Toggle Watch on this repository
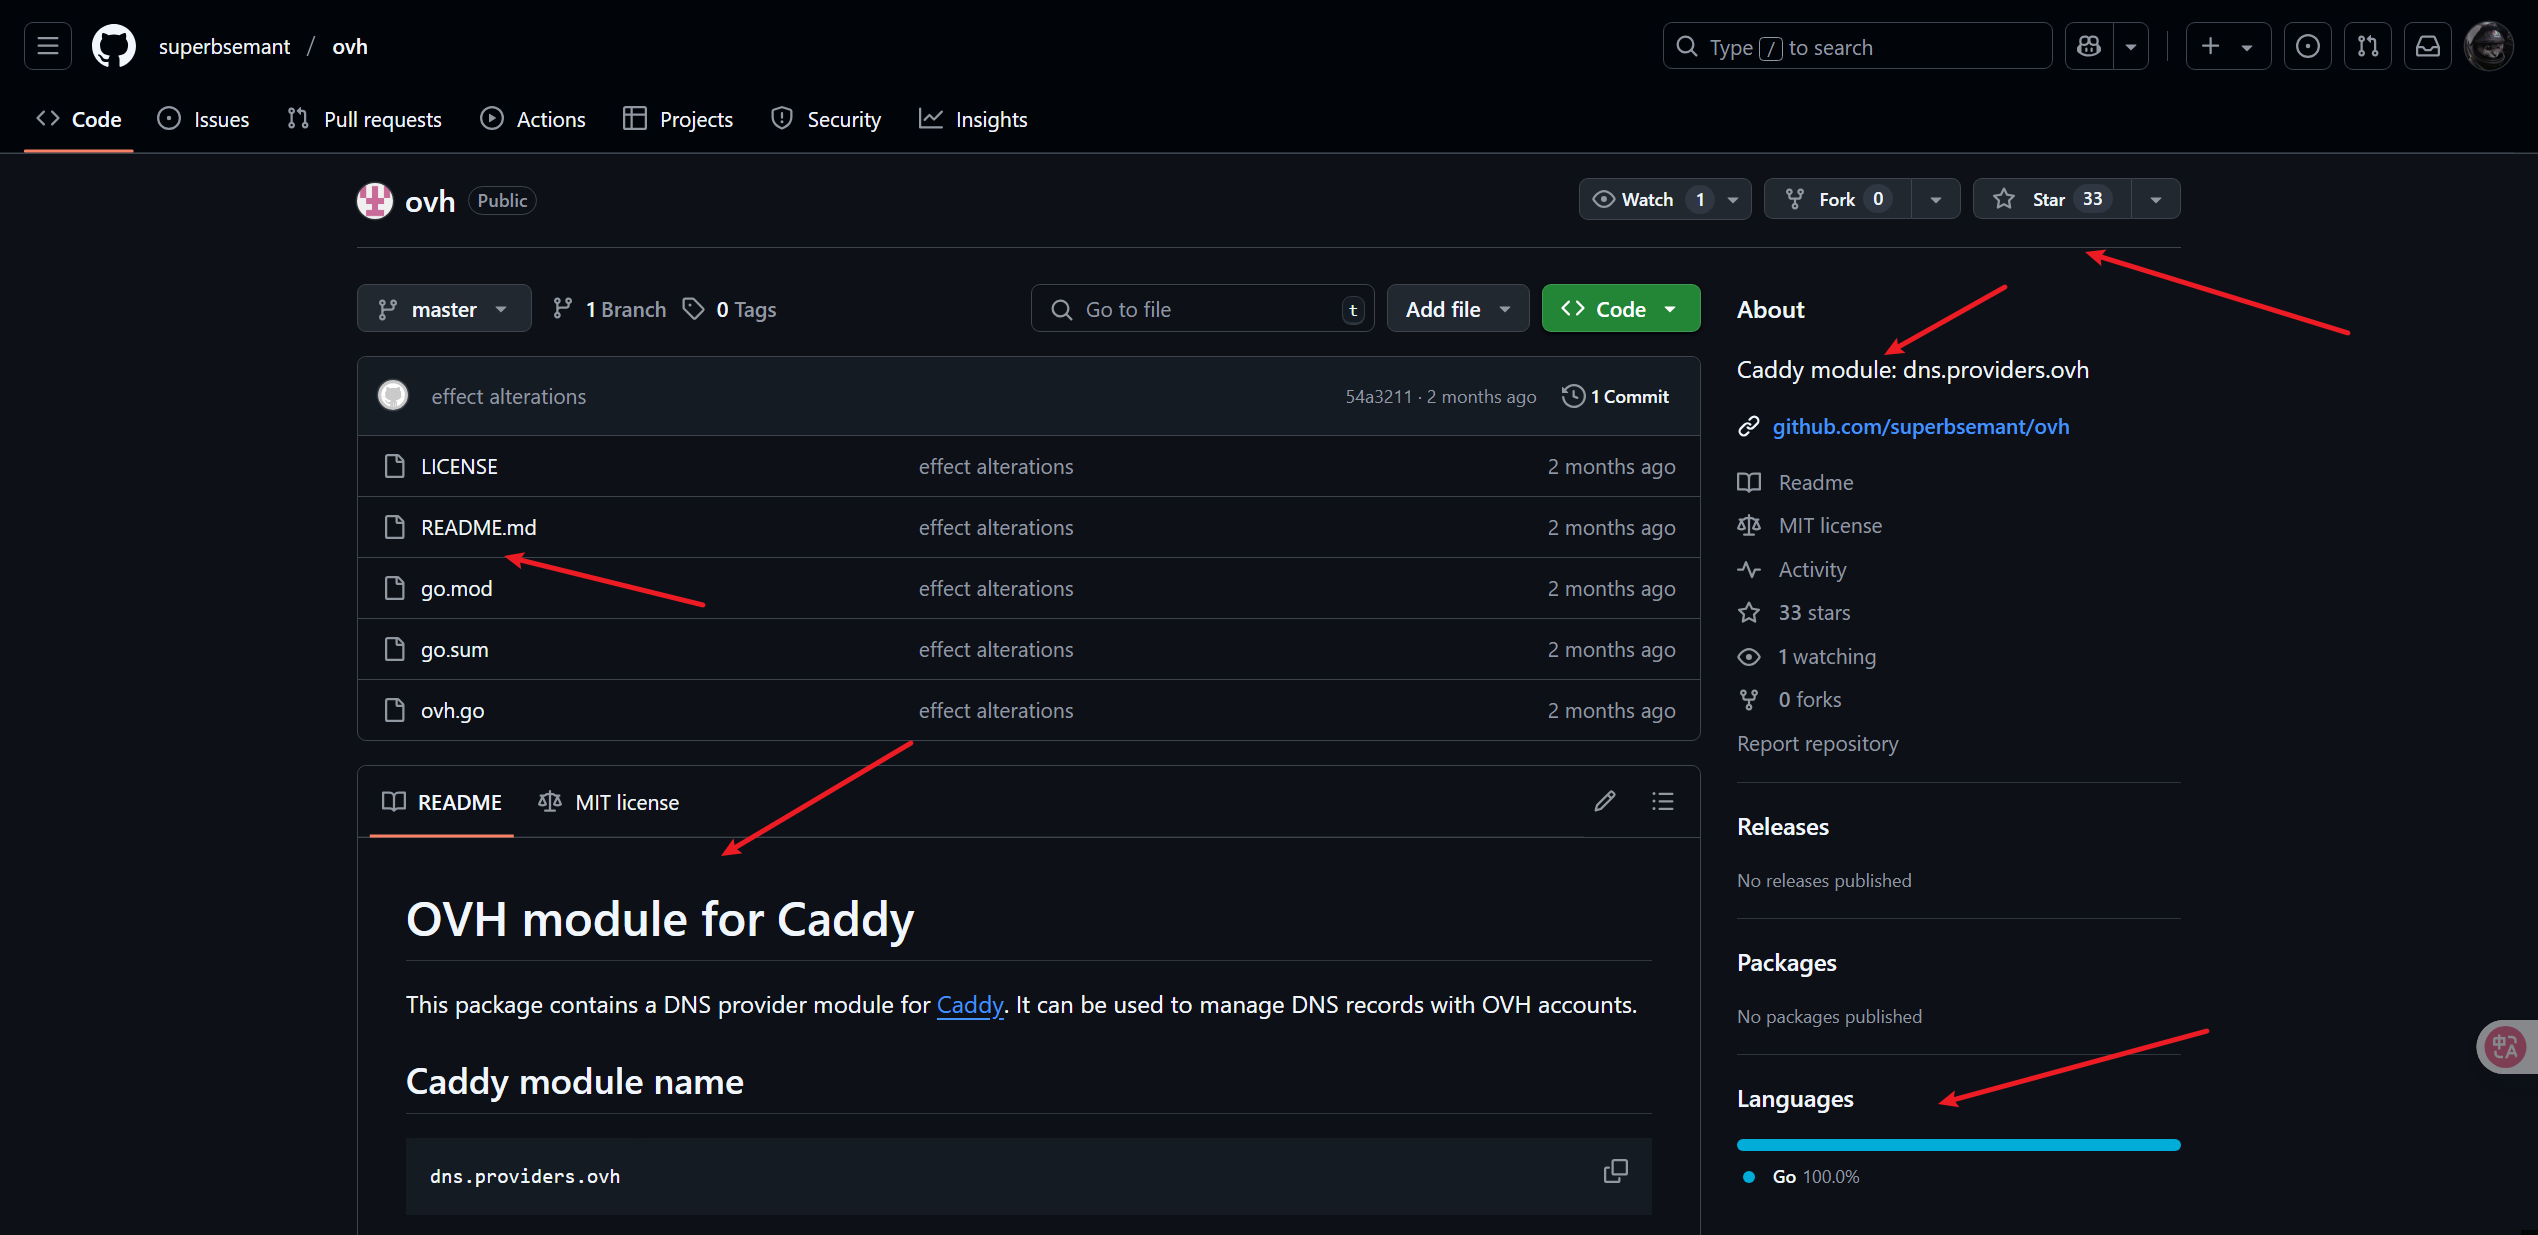The height and width of the screenshot is (1235, 2538). coord(1647,199)
